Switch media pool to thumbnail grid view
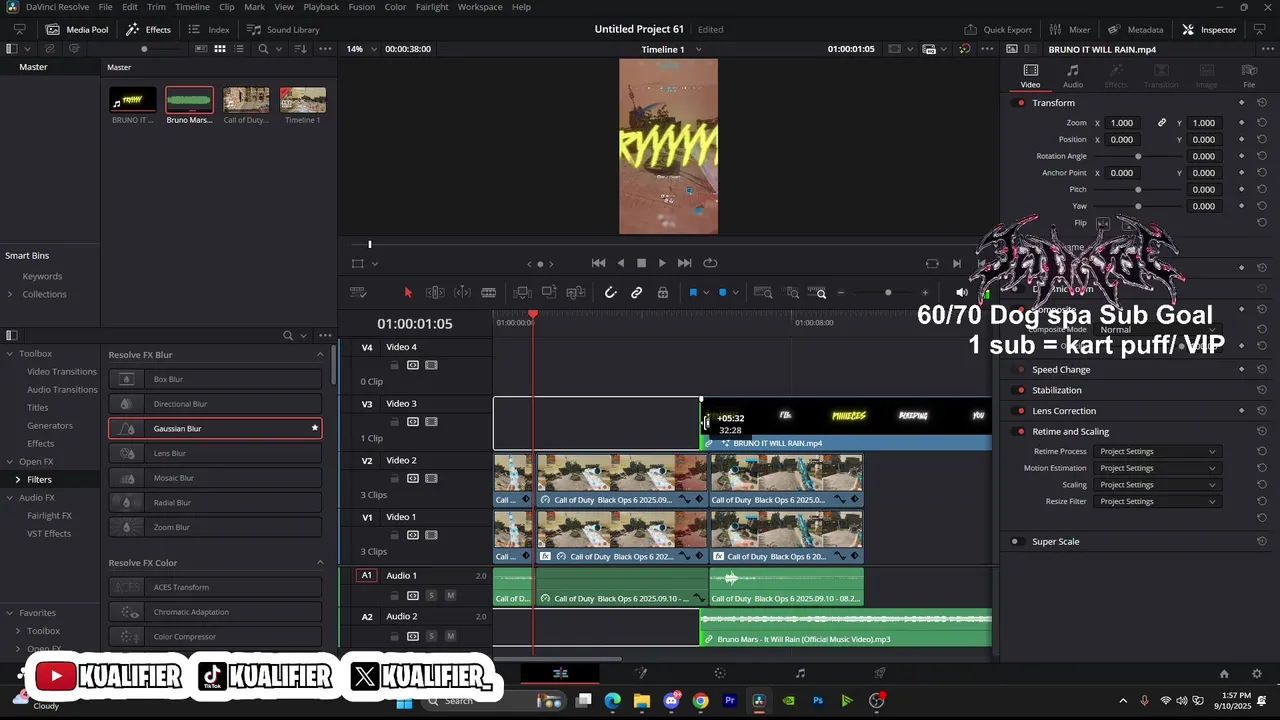 tap(220, 48)
